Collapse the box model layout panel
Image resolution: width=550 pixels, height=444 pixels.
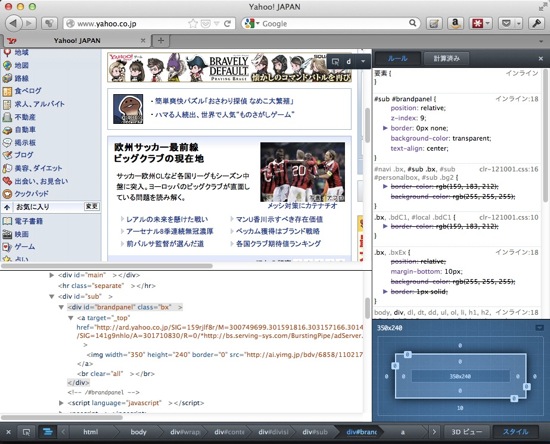click(539, 328)
